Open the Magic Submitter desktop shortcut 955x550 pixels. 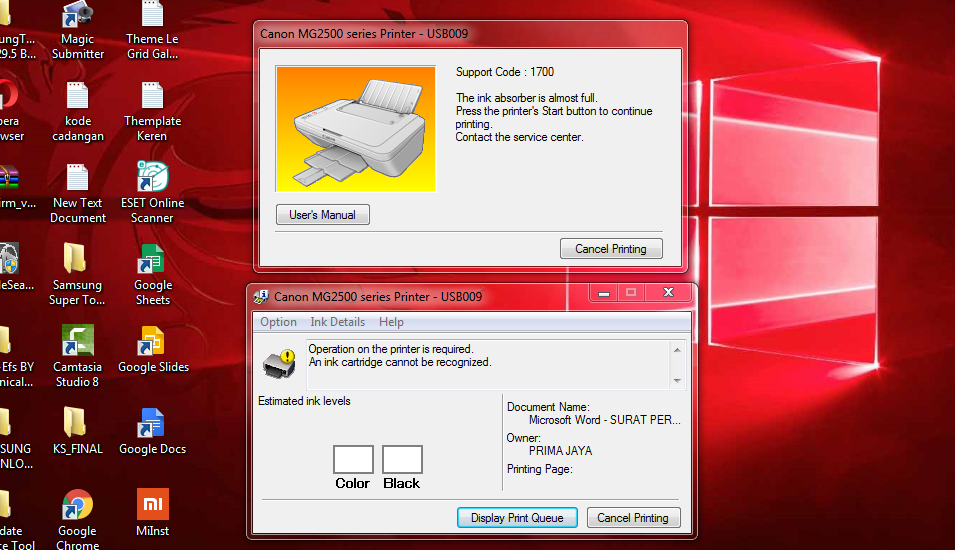point(77,30)
